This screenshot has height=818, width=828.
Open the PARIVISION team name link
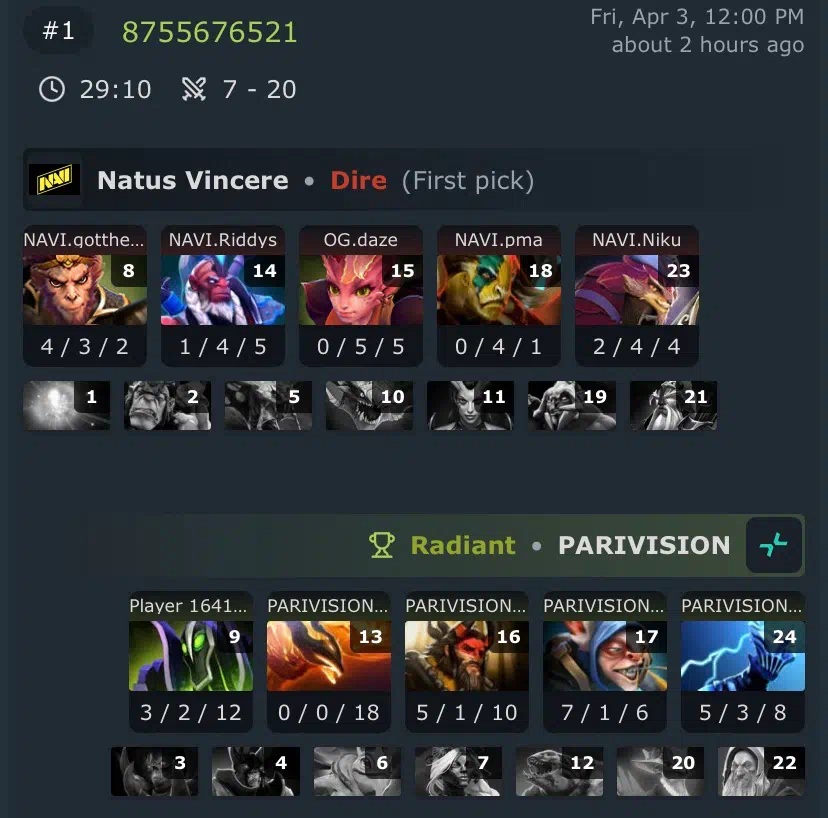644,546
